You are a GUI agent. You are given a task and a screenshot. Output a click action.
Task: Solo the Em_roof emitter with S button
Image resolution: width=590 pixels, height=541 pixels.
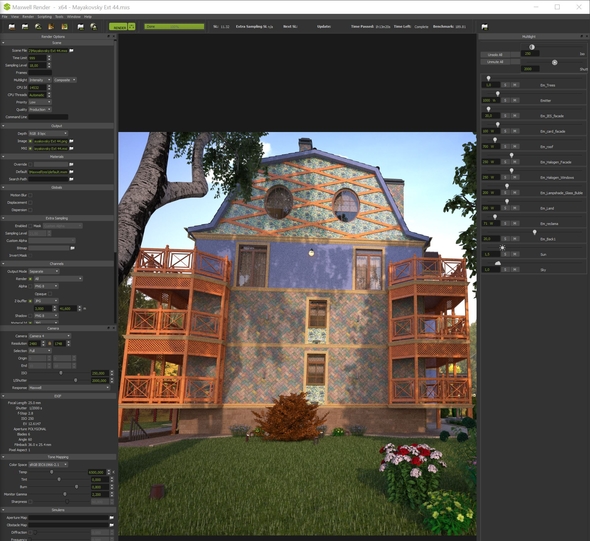[x=505, y=146]
